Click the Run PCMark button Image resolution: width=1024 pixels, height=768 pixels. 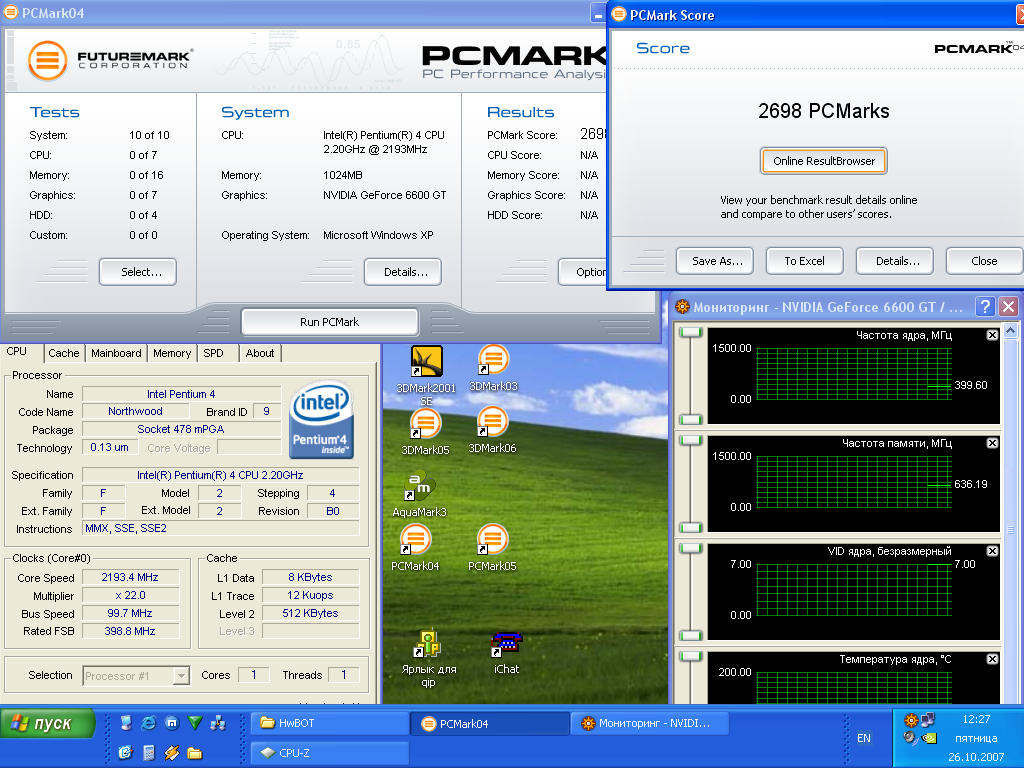tap(330, 322)
